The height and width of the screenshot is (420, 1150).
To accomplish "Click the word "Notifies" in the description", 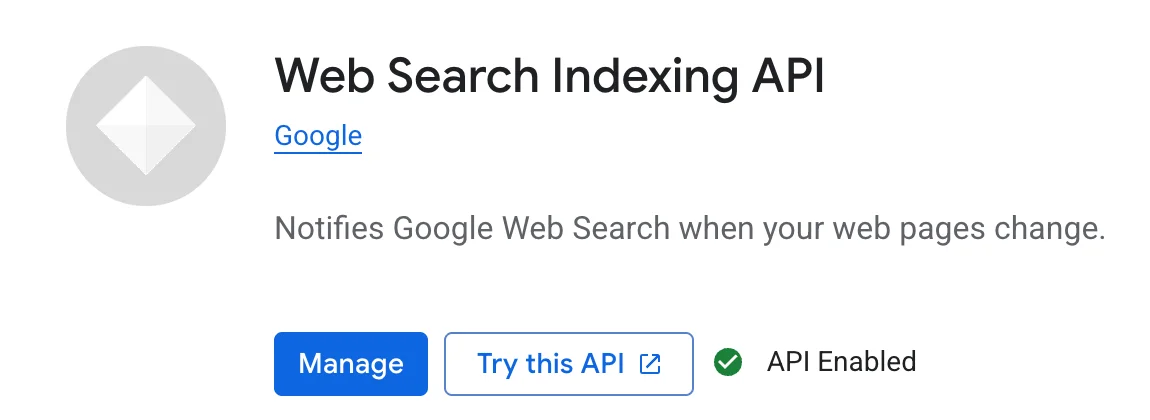I will tap(329, 229).
